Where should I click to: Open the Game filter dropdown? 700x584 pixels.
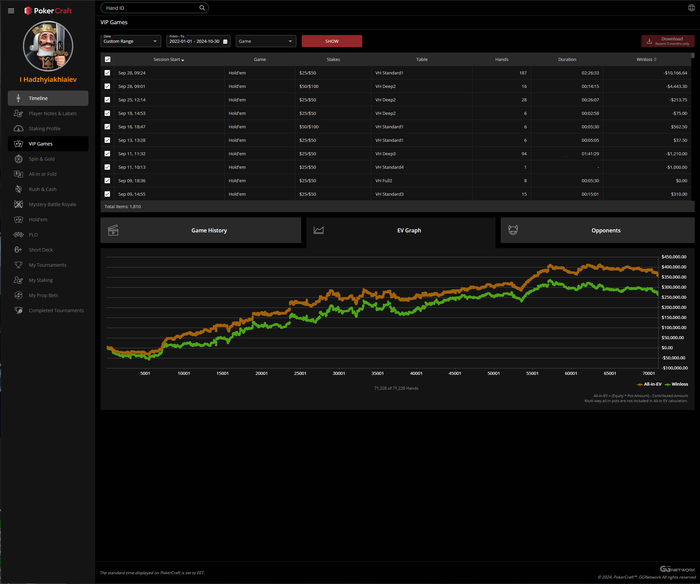(266, 41)
